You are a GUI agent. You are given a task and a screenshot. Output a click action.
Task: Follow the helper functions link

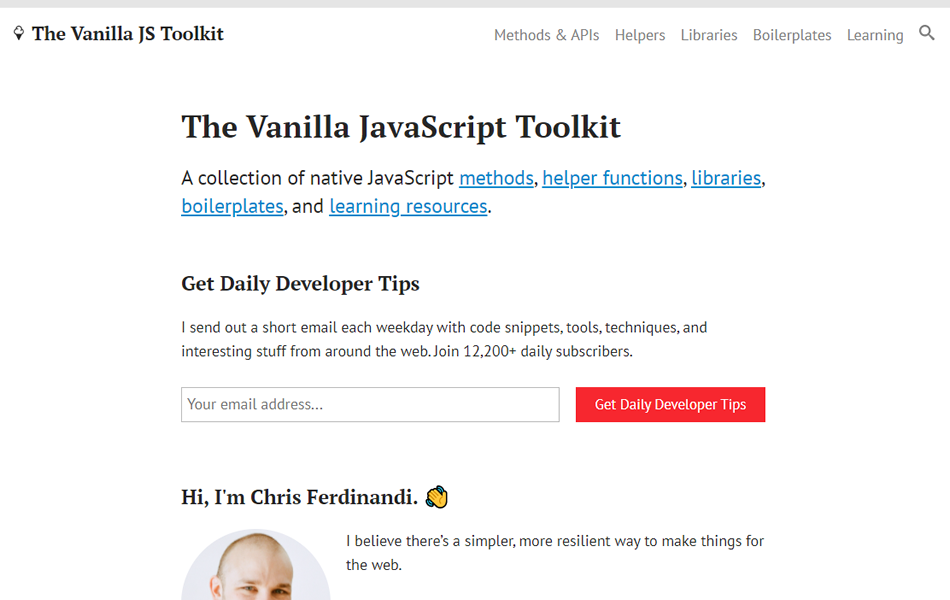tap(612, 178)
